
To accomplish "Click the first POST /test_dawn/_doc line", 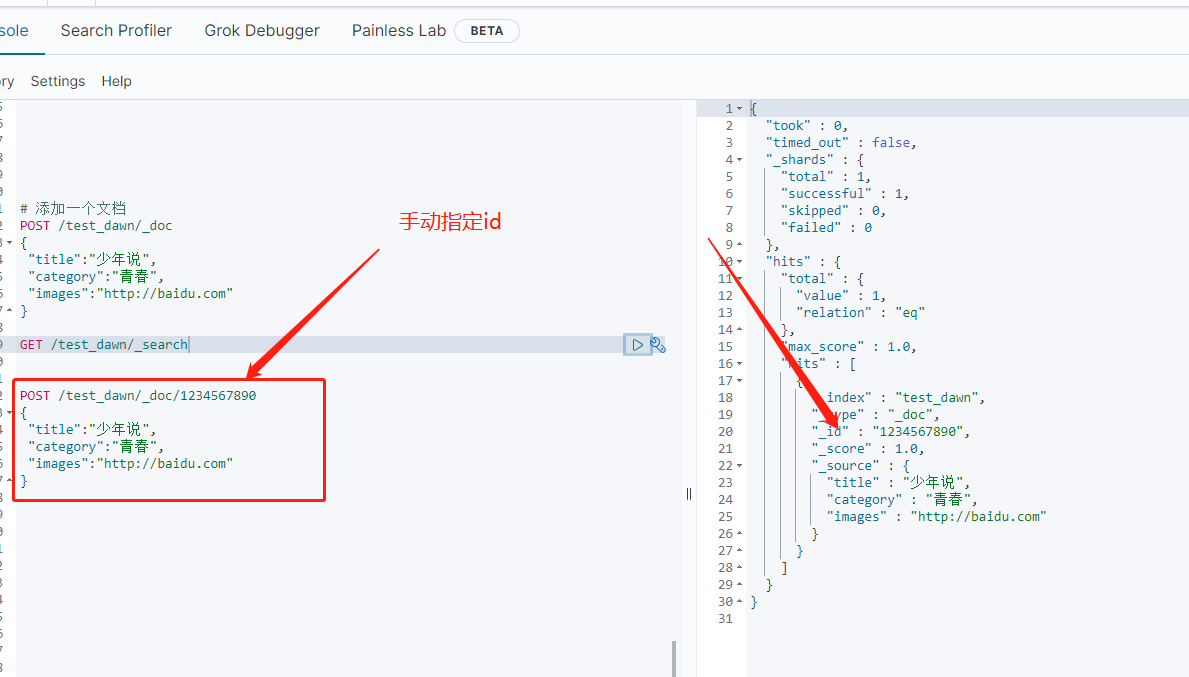I will [x=96, y=226].
